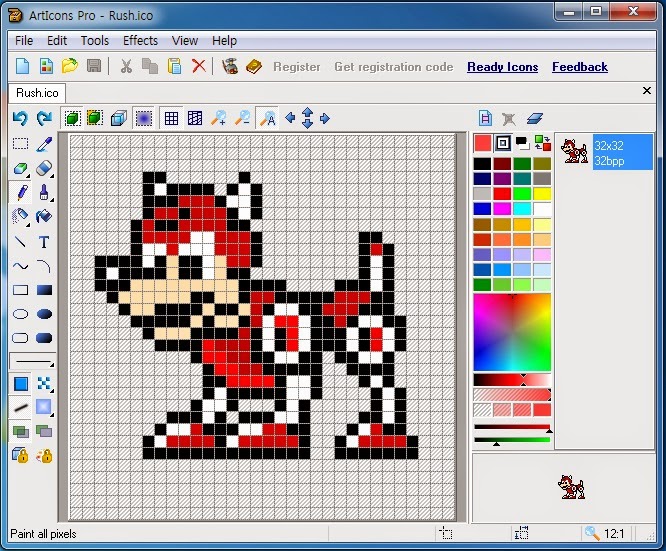666x551 pixels.
Task: Toggle the secondary hatched grid button
Action: click(x=195, y=119)
